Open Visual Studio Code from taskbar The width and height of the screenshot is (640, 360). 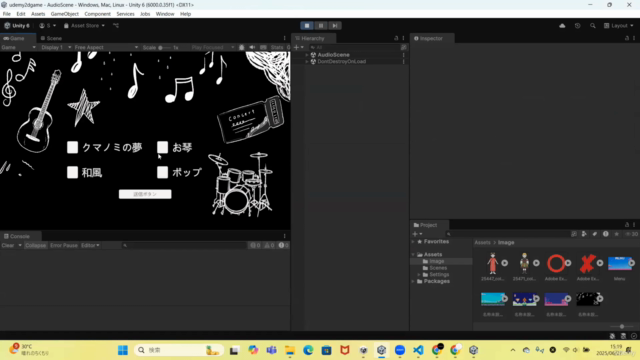click(418, 350)
